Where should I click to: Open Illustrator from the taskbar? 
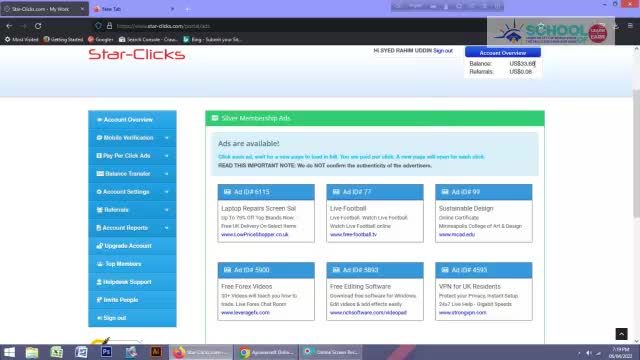tap(156, 352)
